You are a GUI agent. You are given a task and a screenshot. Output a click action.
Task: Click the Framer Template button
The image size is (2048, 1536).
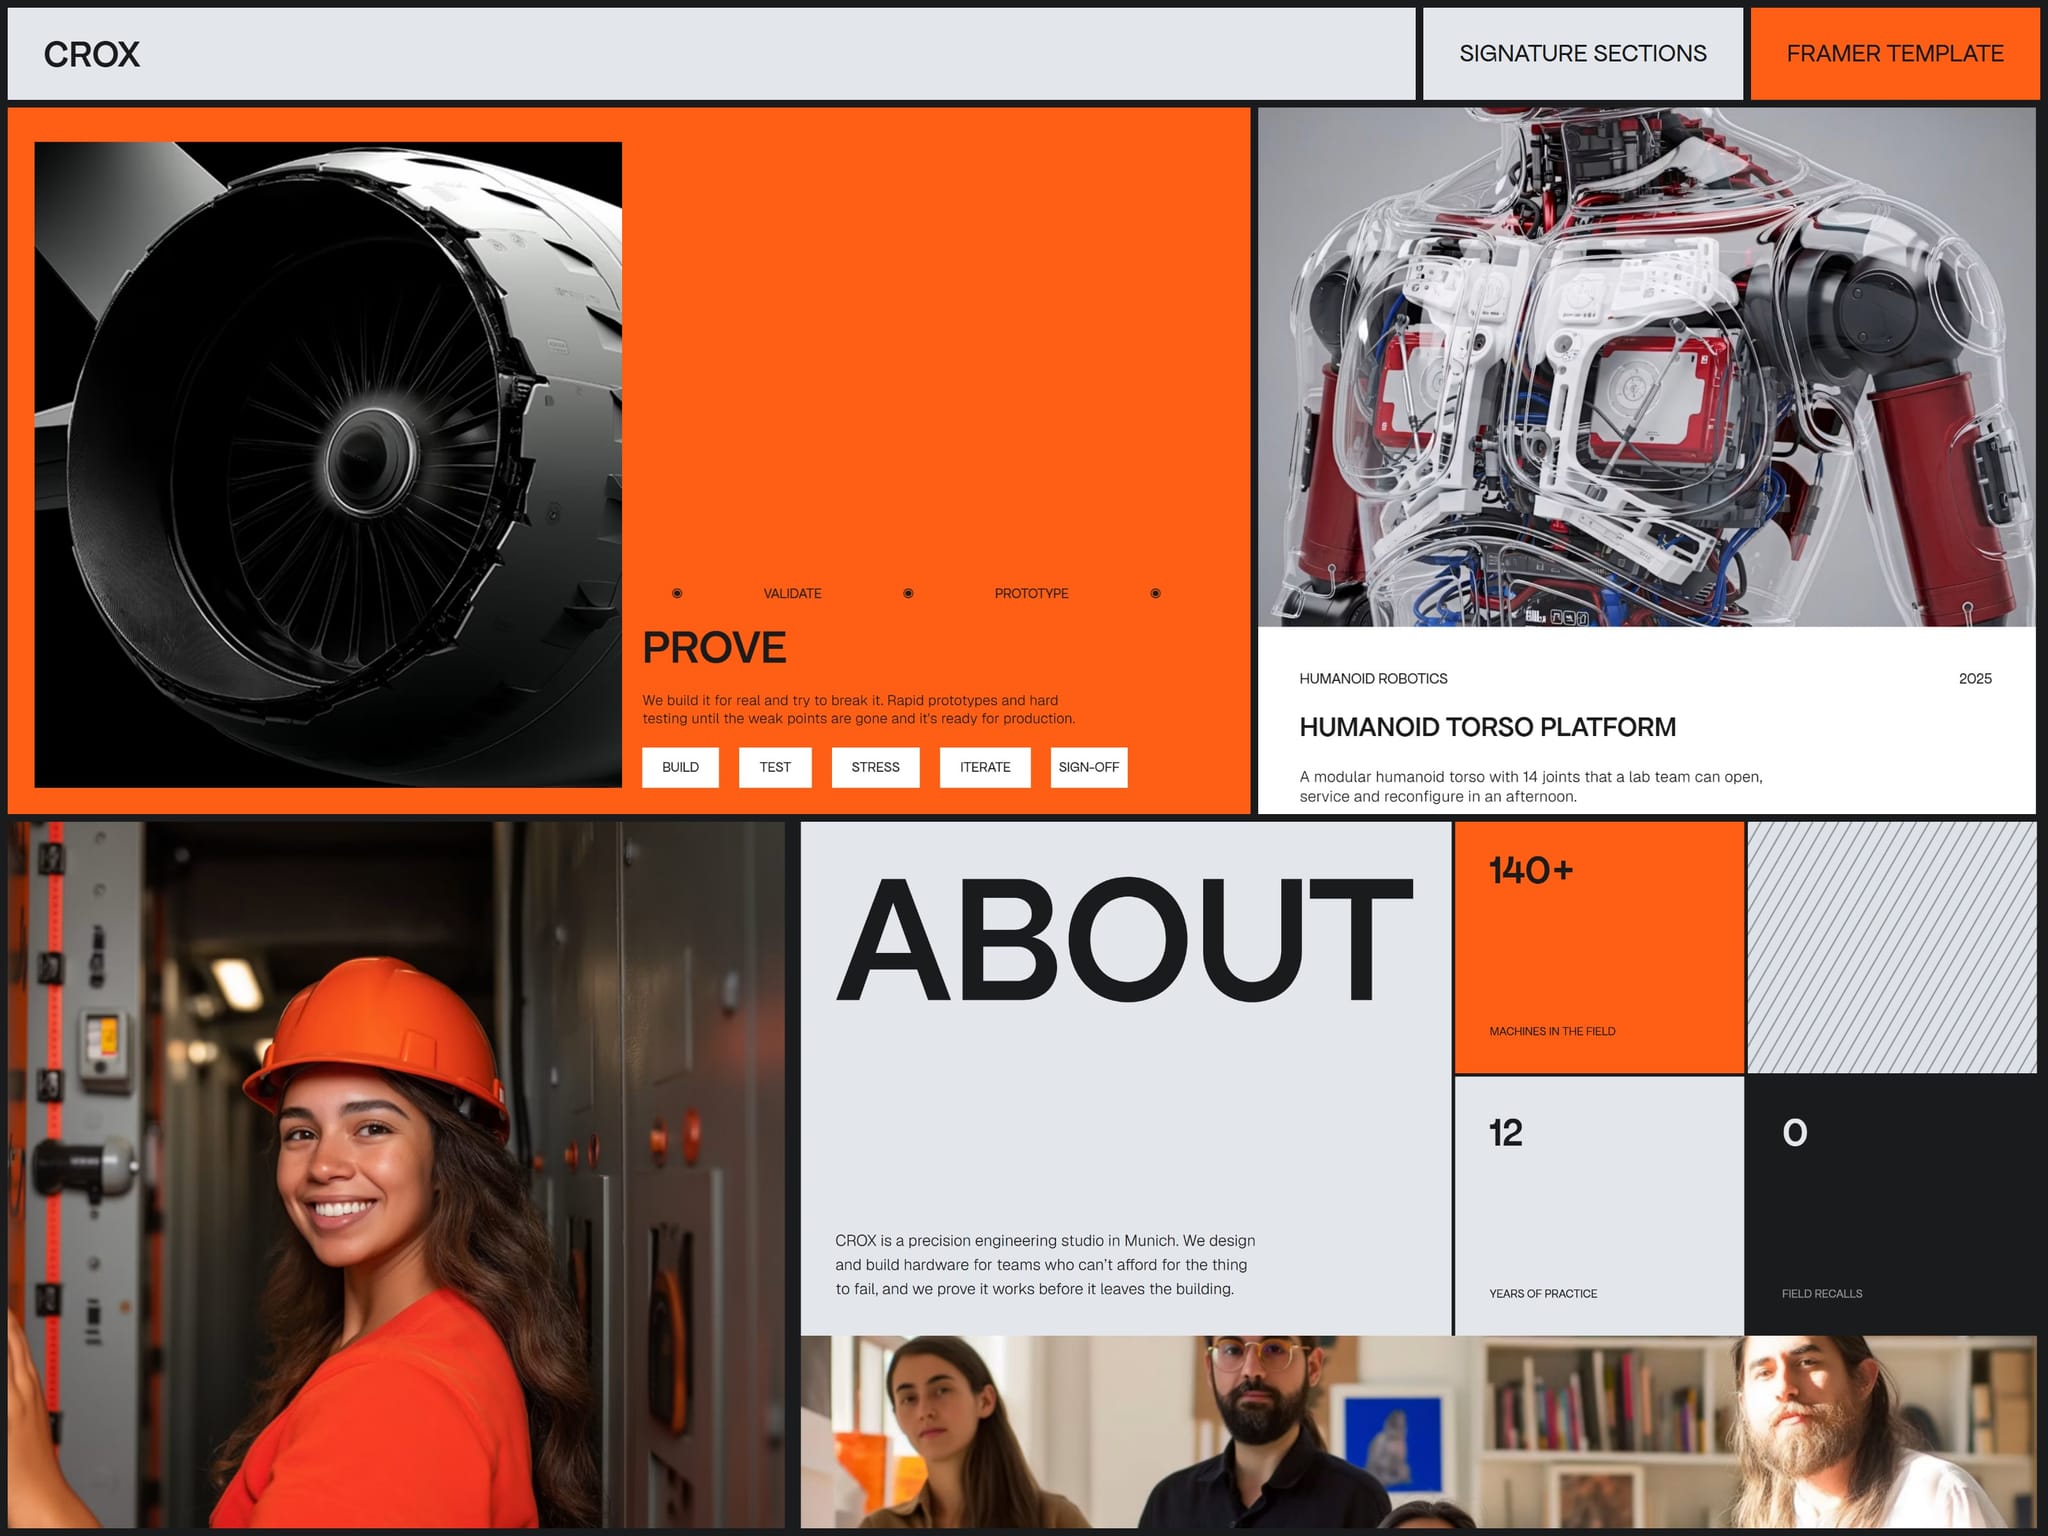click(x=1895, y=54)
